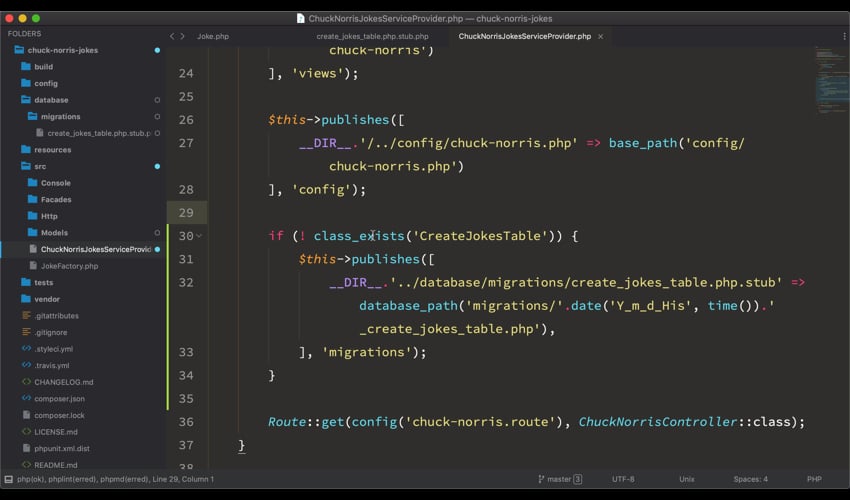850x500 pixels.
Task: Click the master git branch indicator
Action: click(x=555, y=479)
